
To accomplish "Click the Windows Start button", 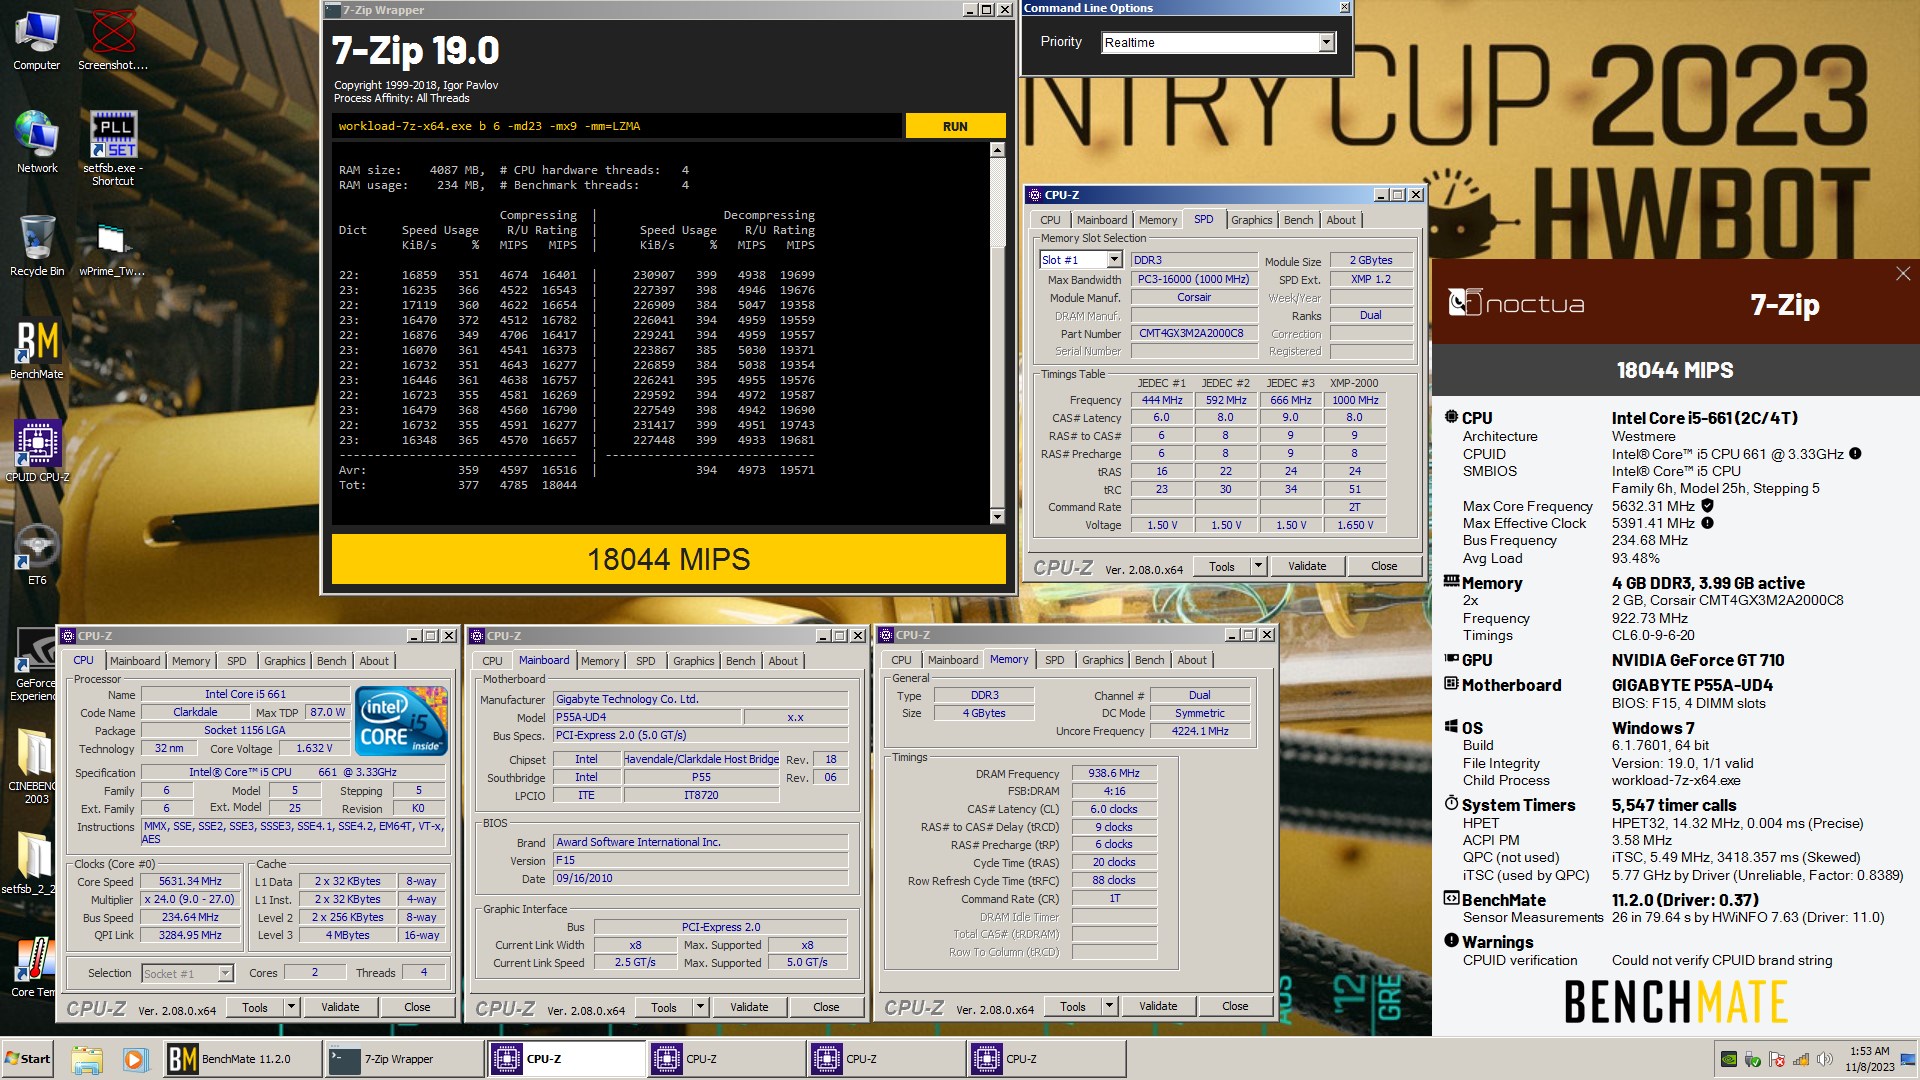I will click(x=28, y=1059).
